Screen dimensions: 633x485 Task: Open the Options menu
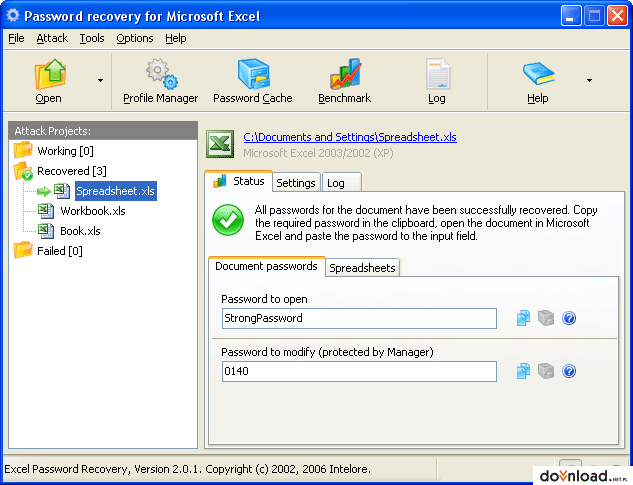click(135, 38)
